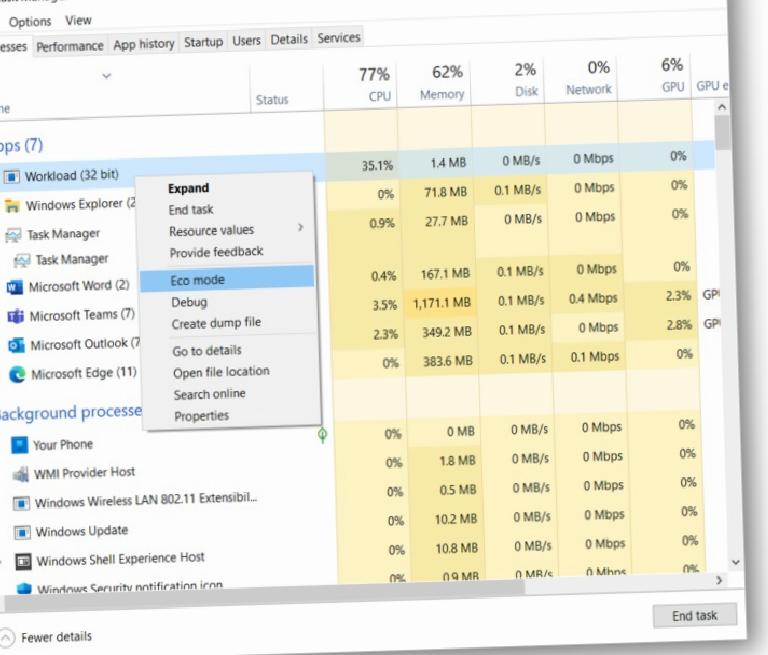
Task: Click the Background processes group header
Action: click(x=71, y=412)
